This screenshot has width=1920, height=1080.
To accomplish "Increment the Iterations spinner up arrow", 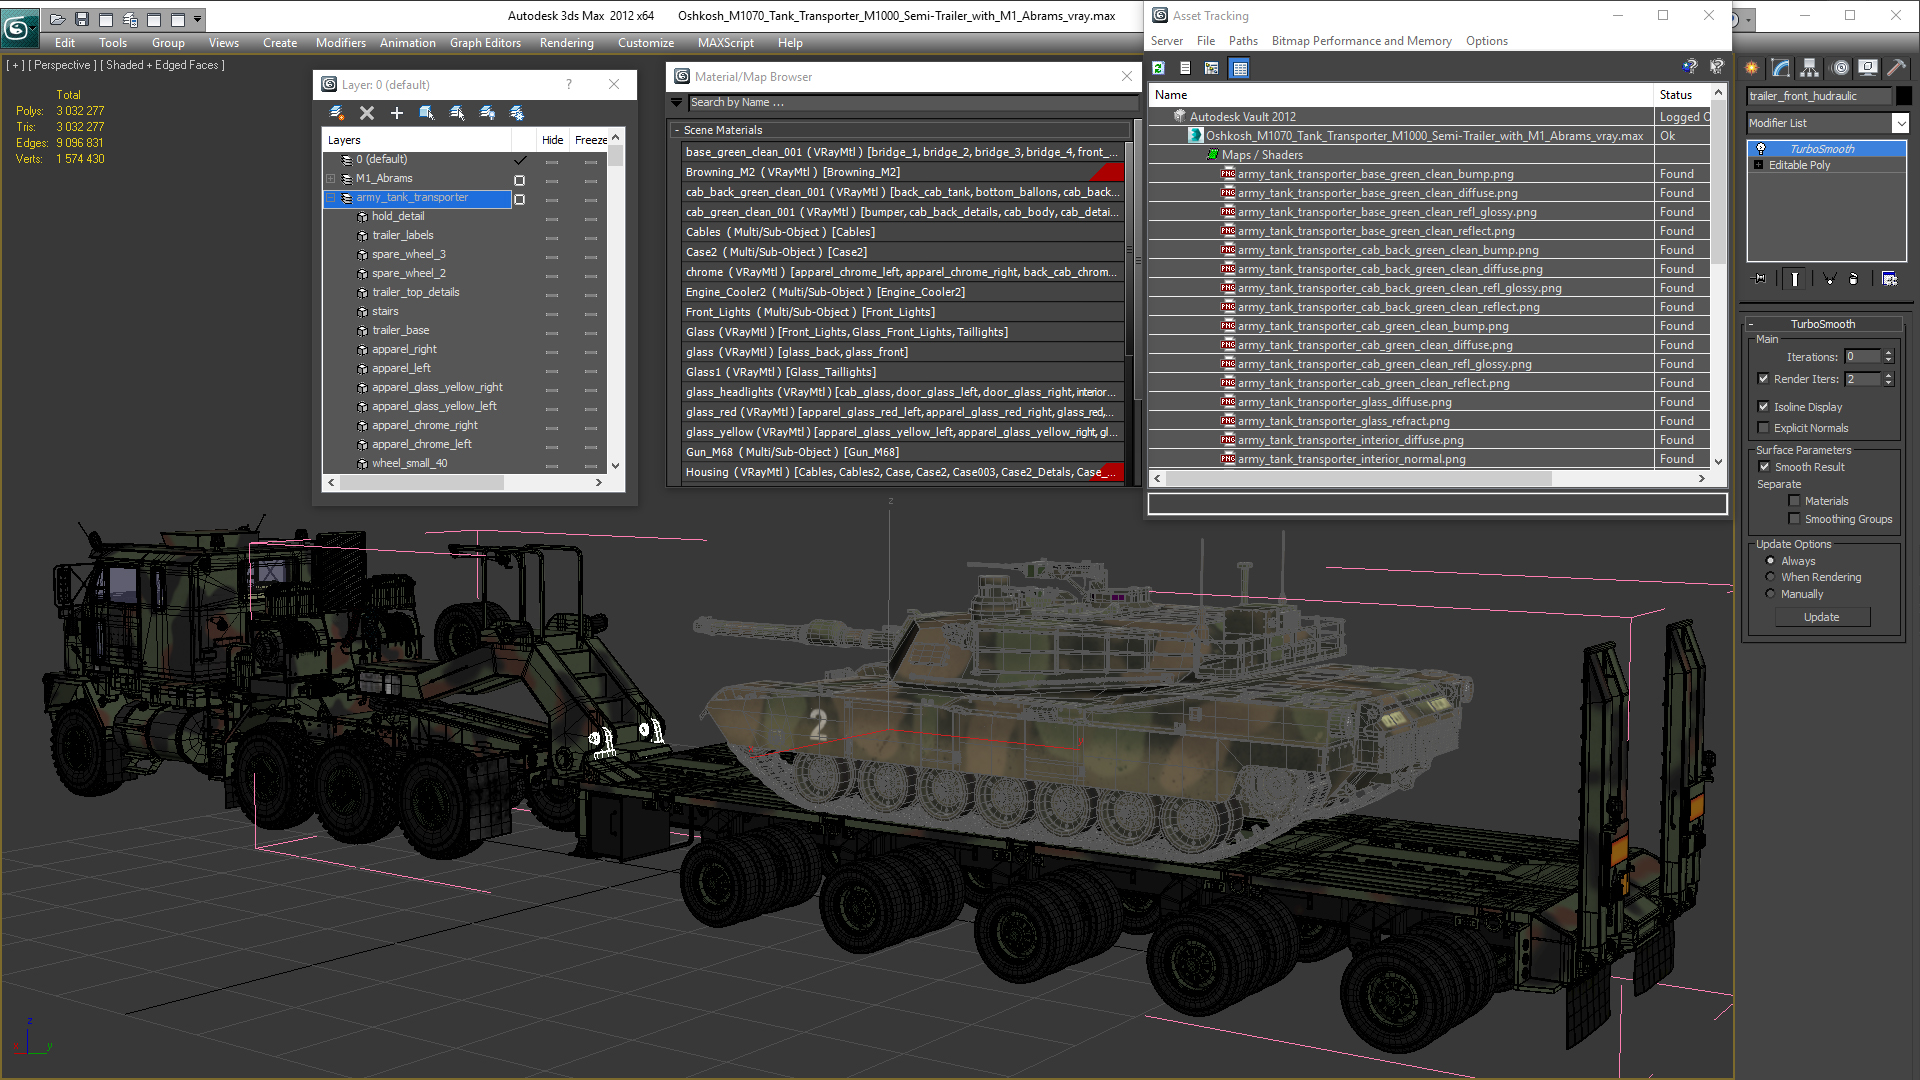I will coord(1889,353).
